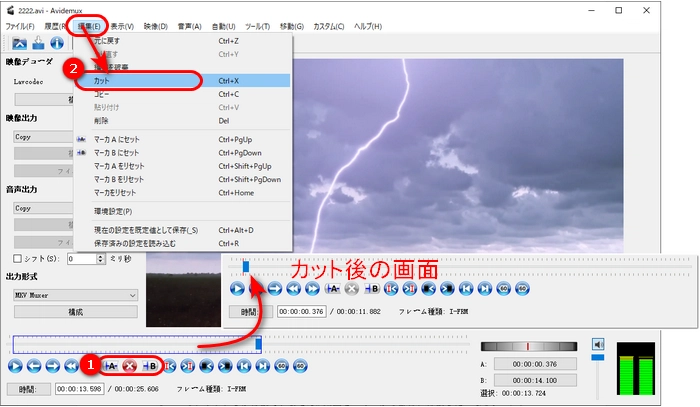Play video in the post-cut inset panel
Image resolution: width=700 pixels, height=407 pixels.
[x=237, y=289]
